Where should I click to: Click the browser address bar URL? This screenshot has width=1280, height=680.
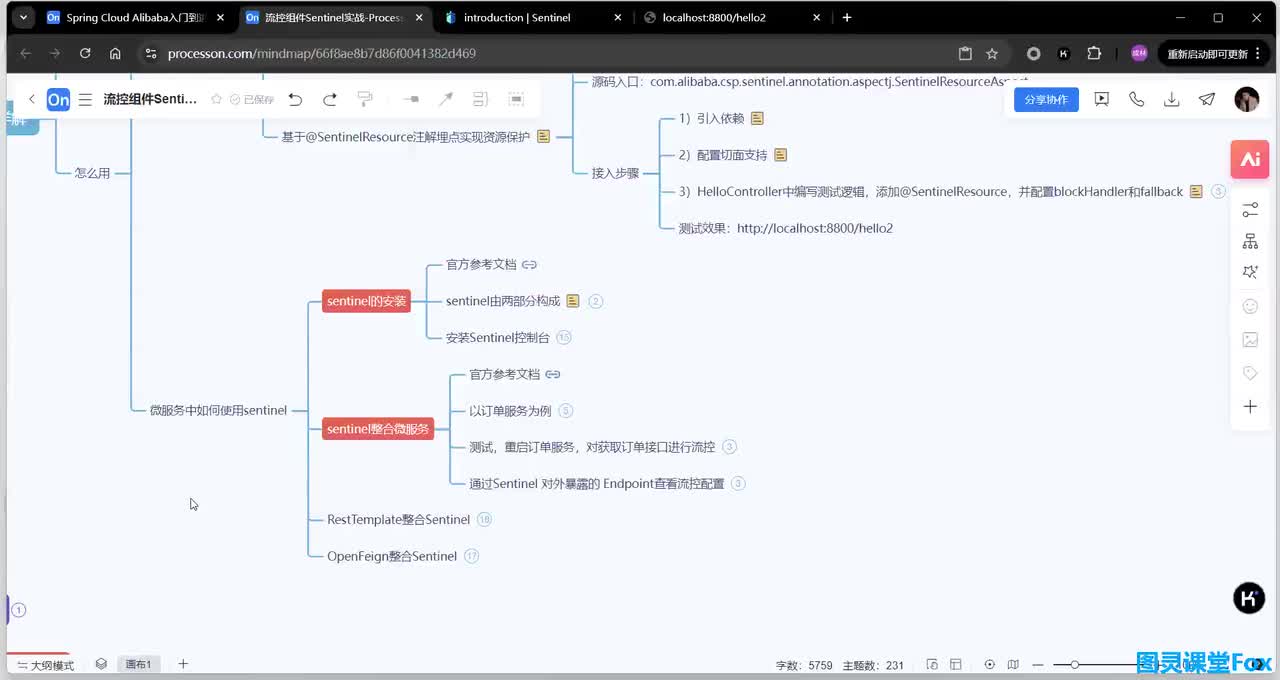[322, 54]
